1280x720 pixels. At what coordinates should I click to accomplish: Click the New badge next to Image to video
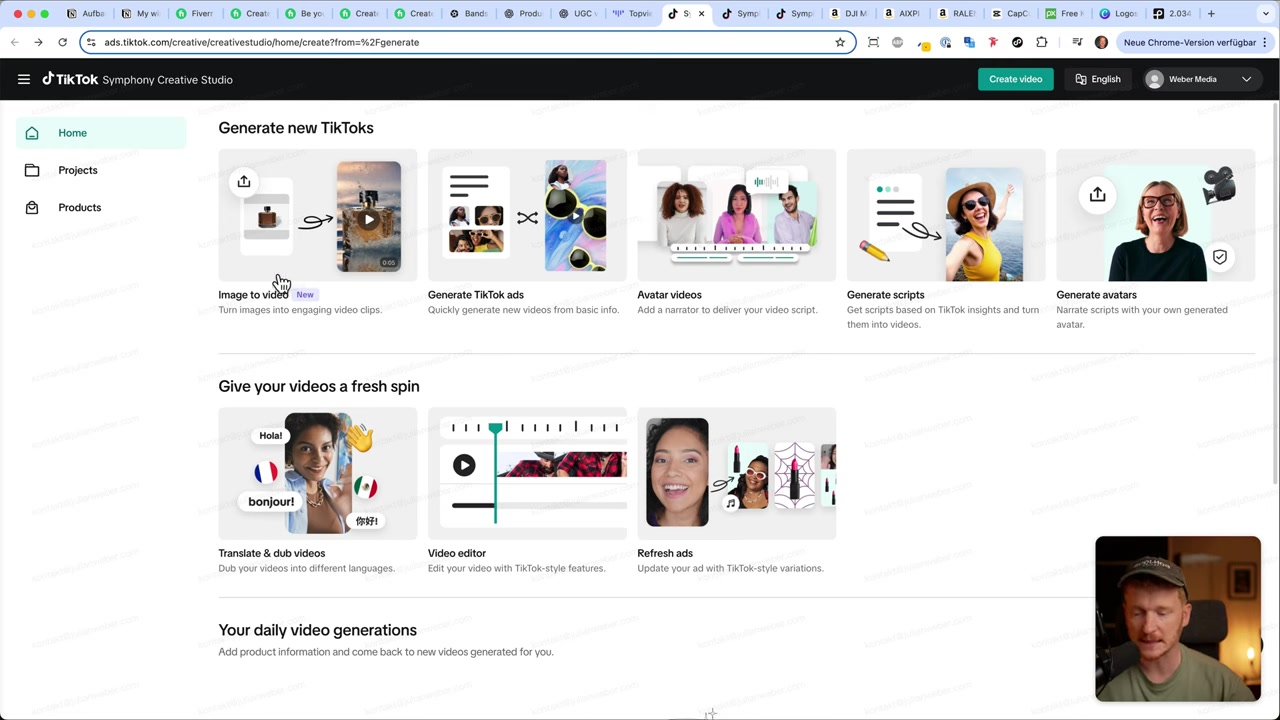pos(305,295)
